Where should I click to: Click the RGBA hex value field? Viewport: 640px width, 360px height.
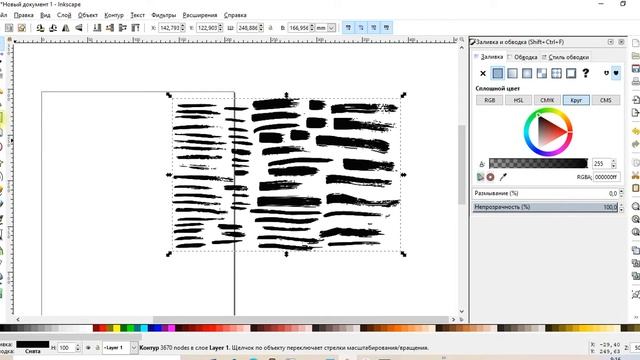607,177
